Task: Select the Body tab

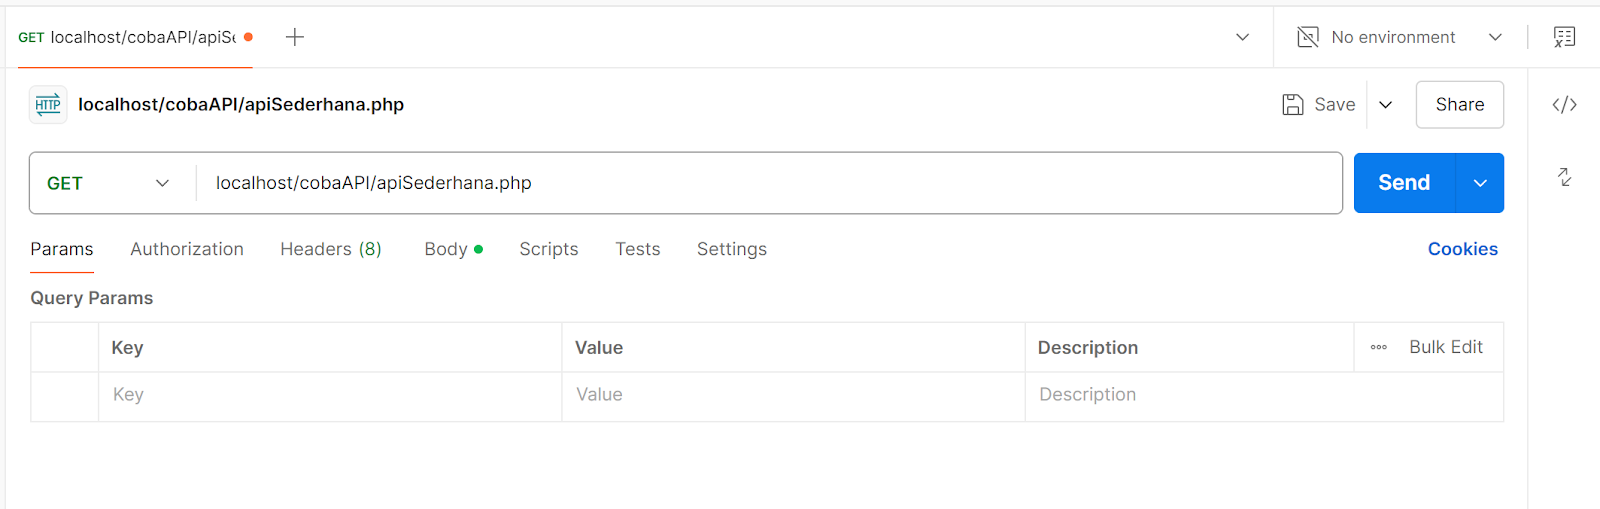Action: [446, 249]
